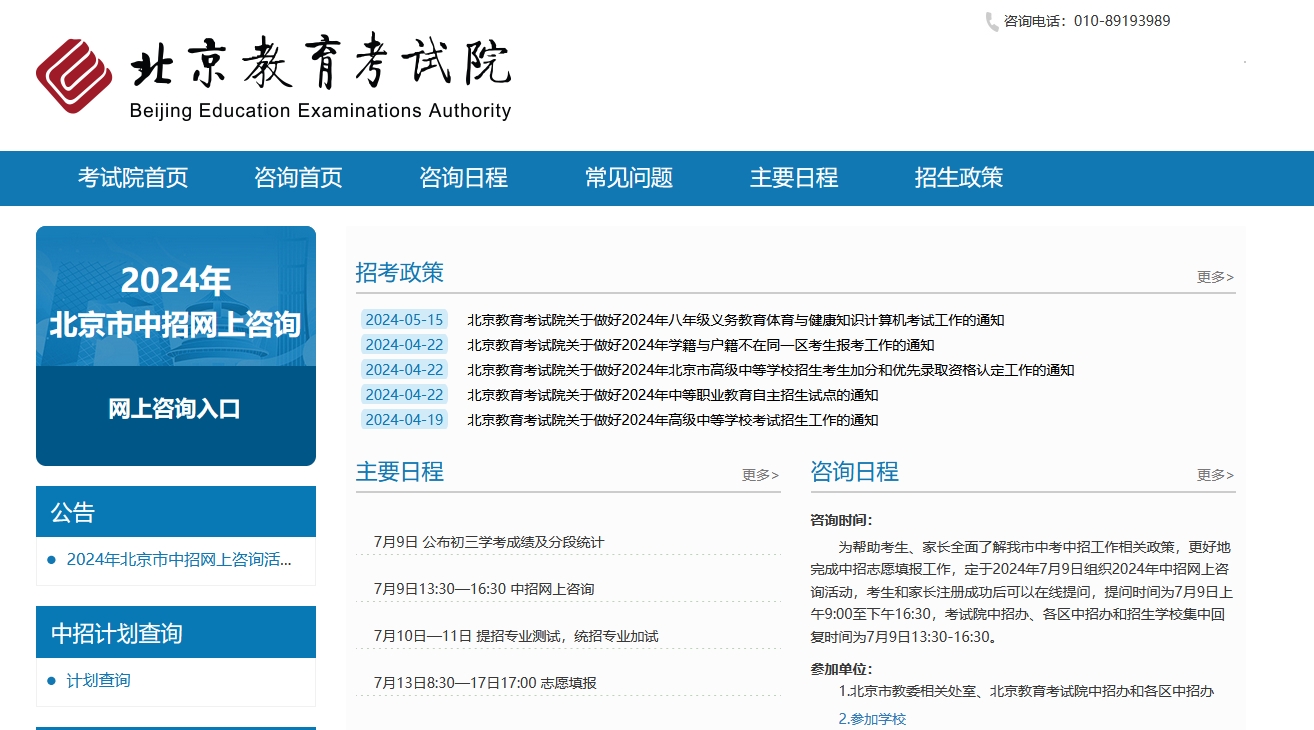Open the 2024年北京市中招网上咨询活... announcement link
Screen dimensions: 1314x730
(x=179, y=560)
